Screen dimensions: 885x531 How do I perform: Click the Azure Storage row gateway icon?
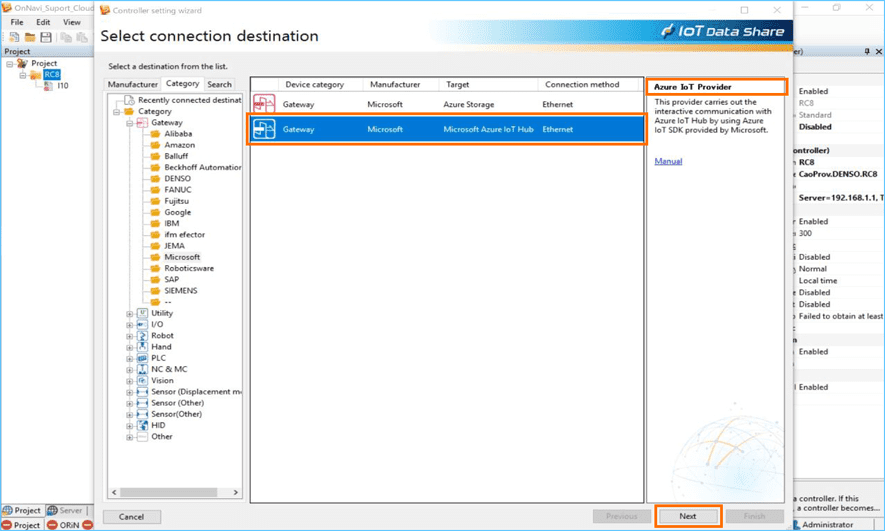pos(264,104)
